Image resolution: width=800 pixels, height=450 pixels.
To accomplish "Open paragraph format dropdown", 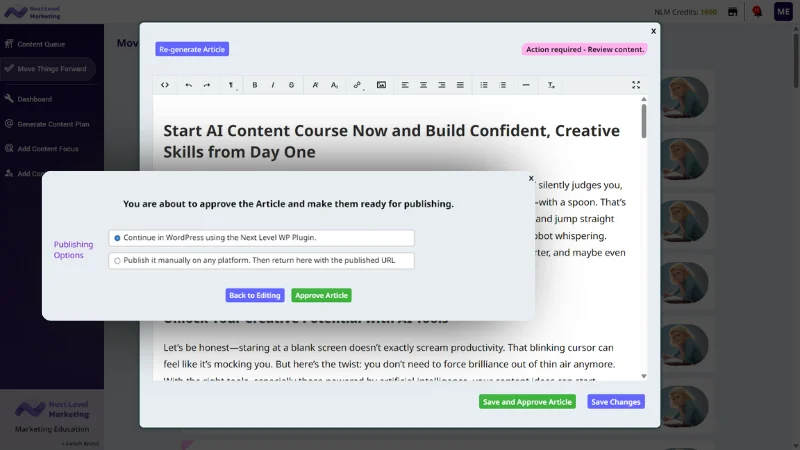I will (232, 85).
